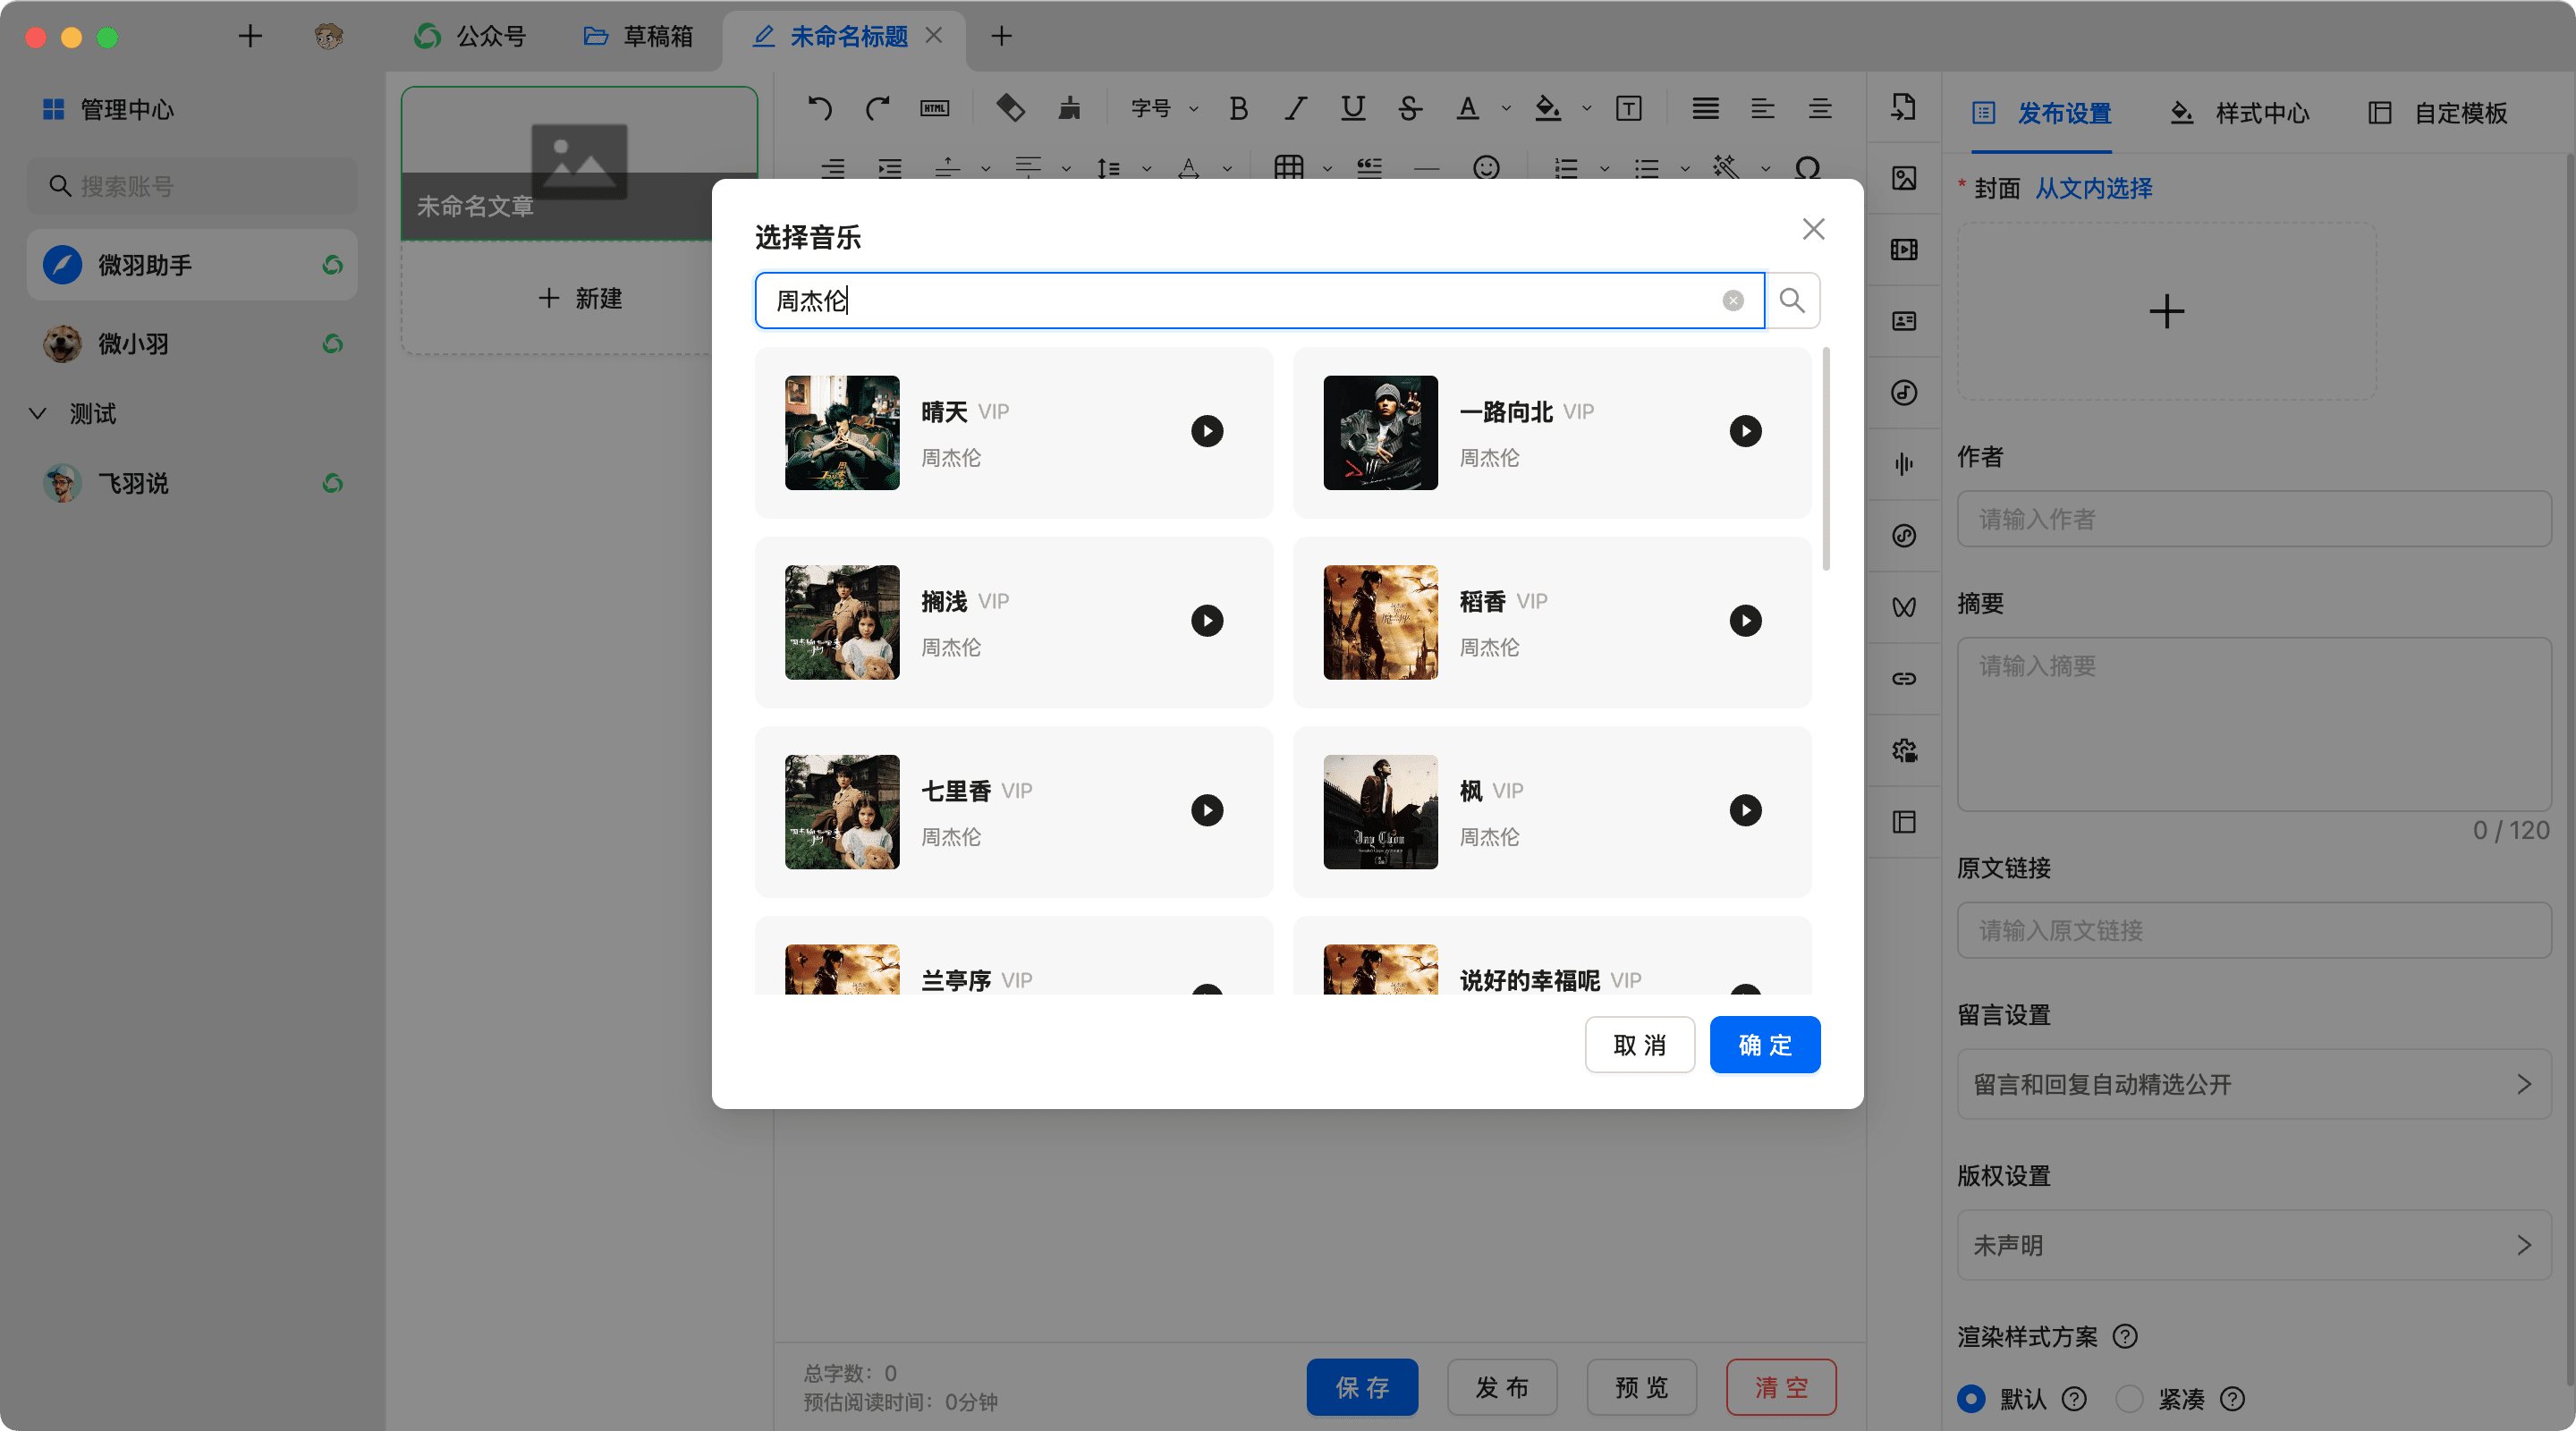This screenshot has height=1431, width=2576.
Task: Click the audio waveform icon in sidebar
Action: 1904,464
